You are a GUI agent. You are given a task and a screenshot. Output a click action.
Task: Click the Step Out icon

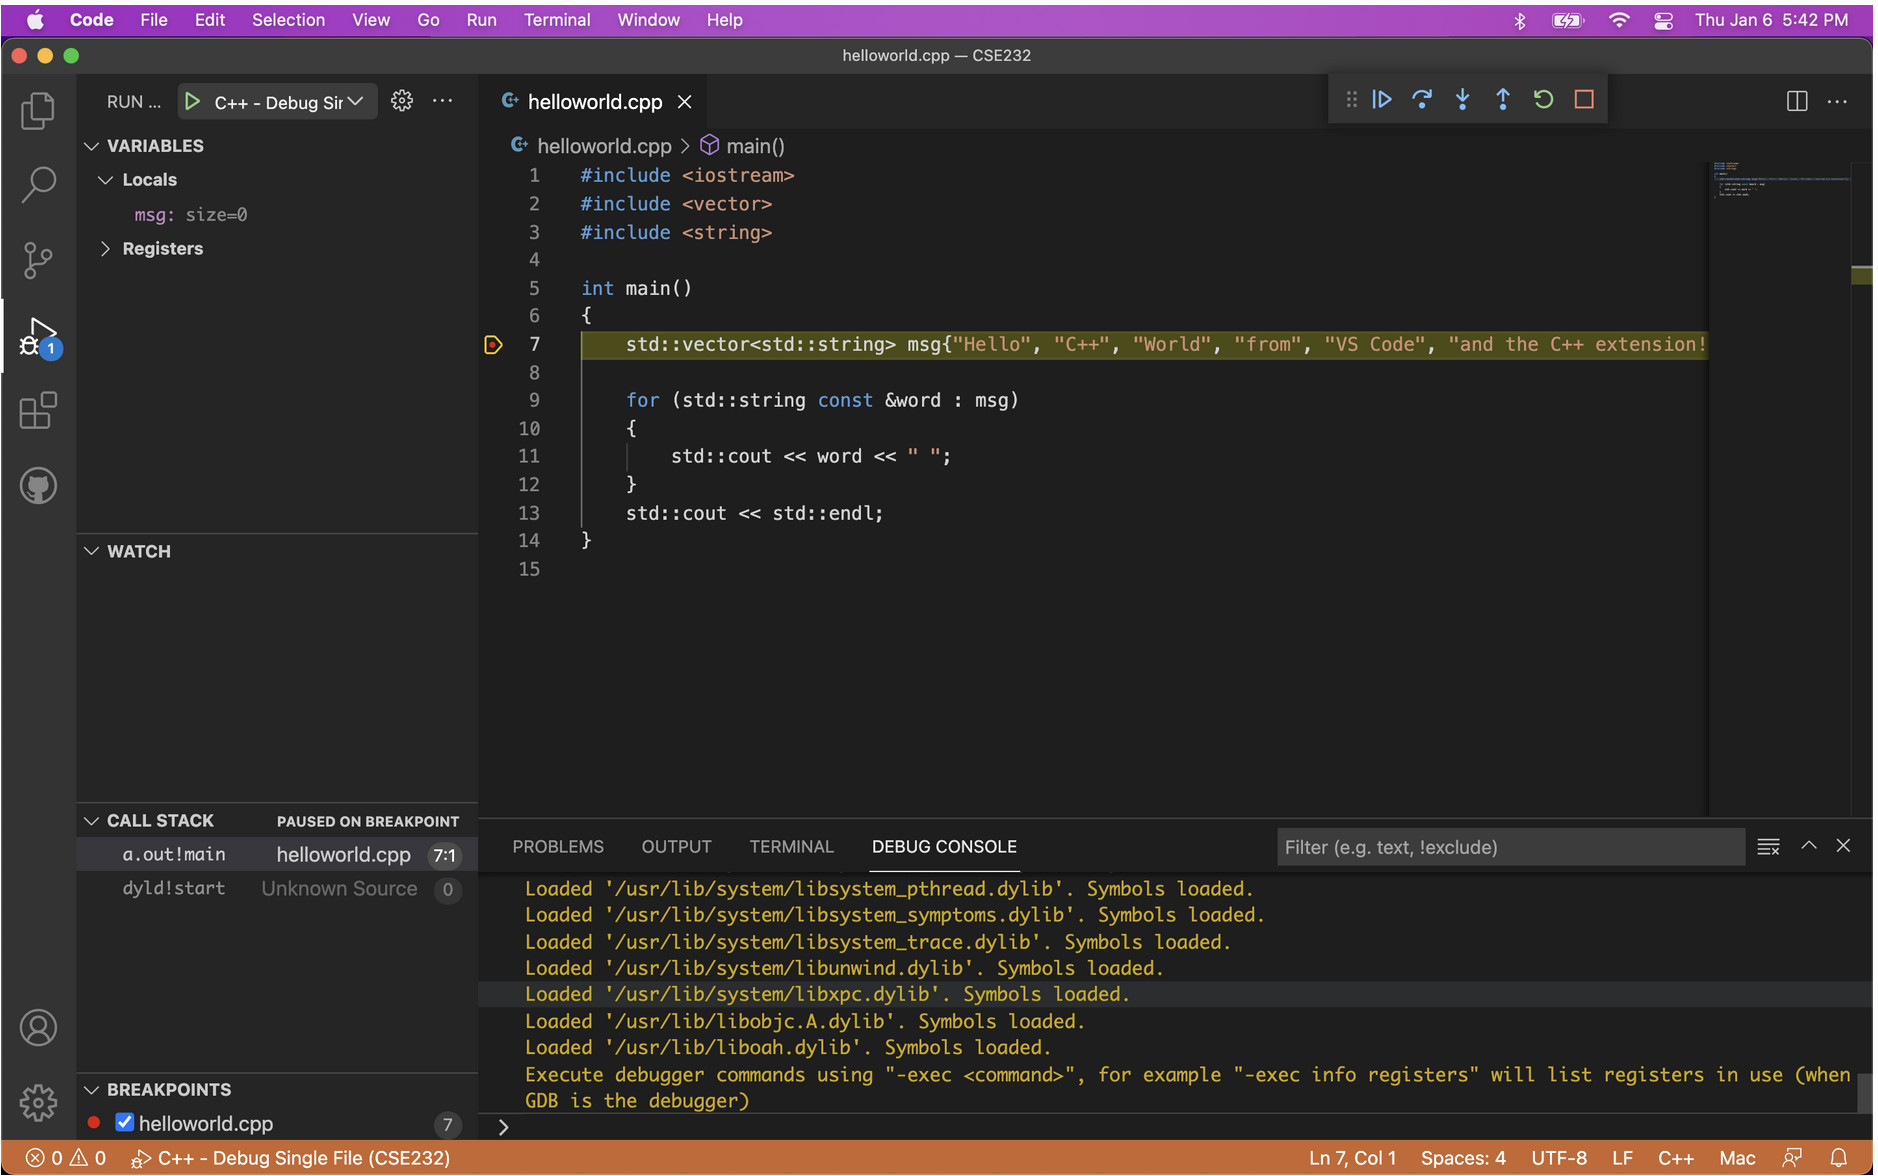1503,99
